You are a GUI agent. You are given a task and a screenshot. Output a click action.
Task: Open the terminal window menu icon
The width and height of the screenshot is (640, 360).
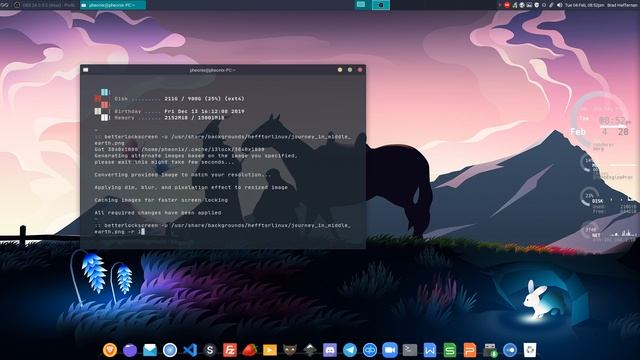[86, 70]
